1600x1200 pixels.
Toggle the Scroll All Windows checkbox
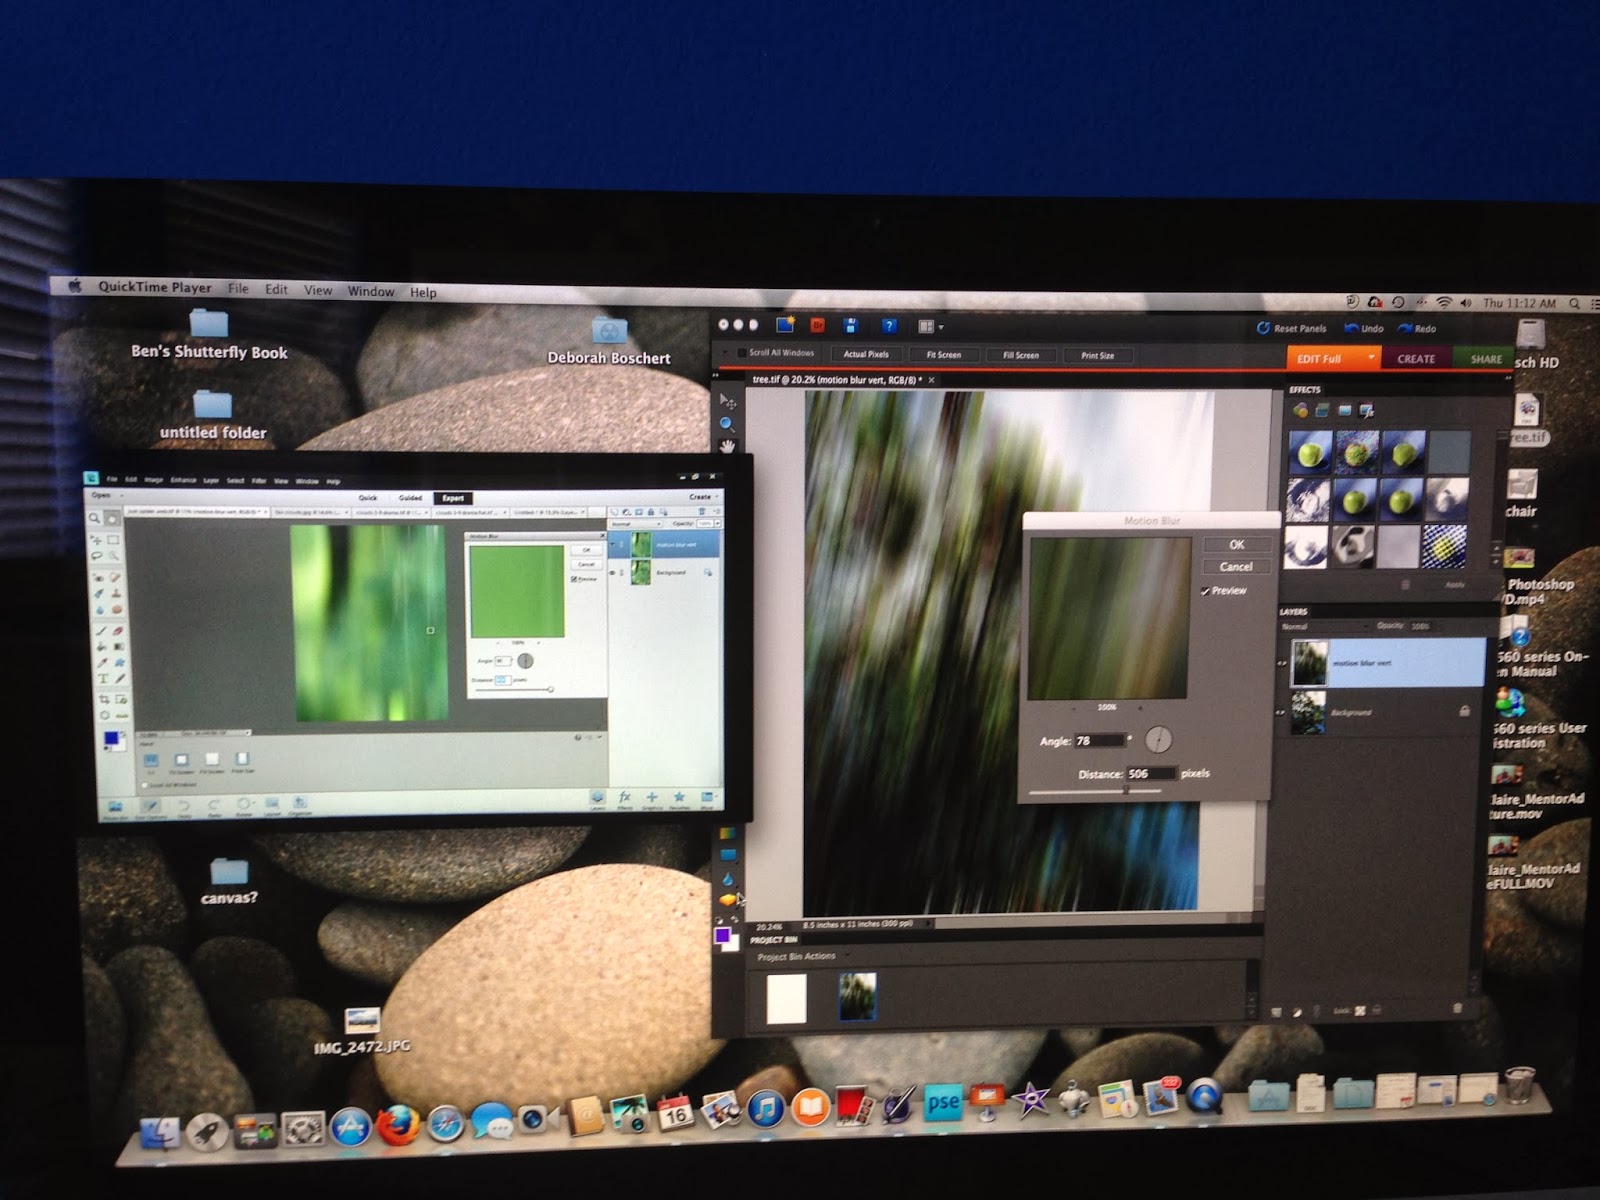pos(741,353)
